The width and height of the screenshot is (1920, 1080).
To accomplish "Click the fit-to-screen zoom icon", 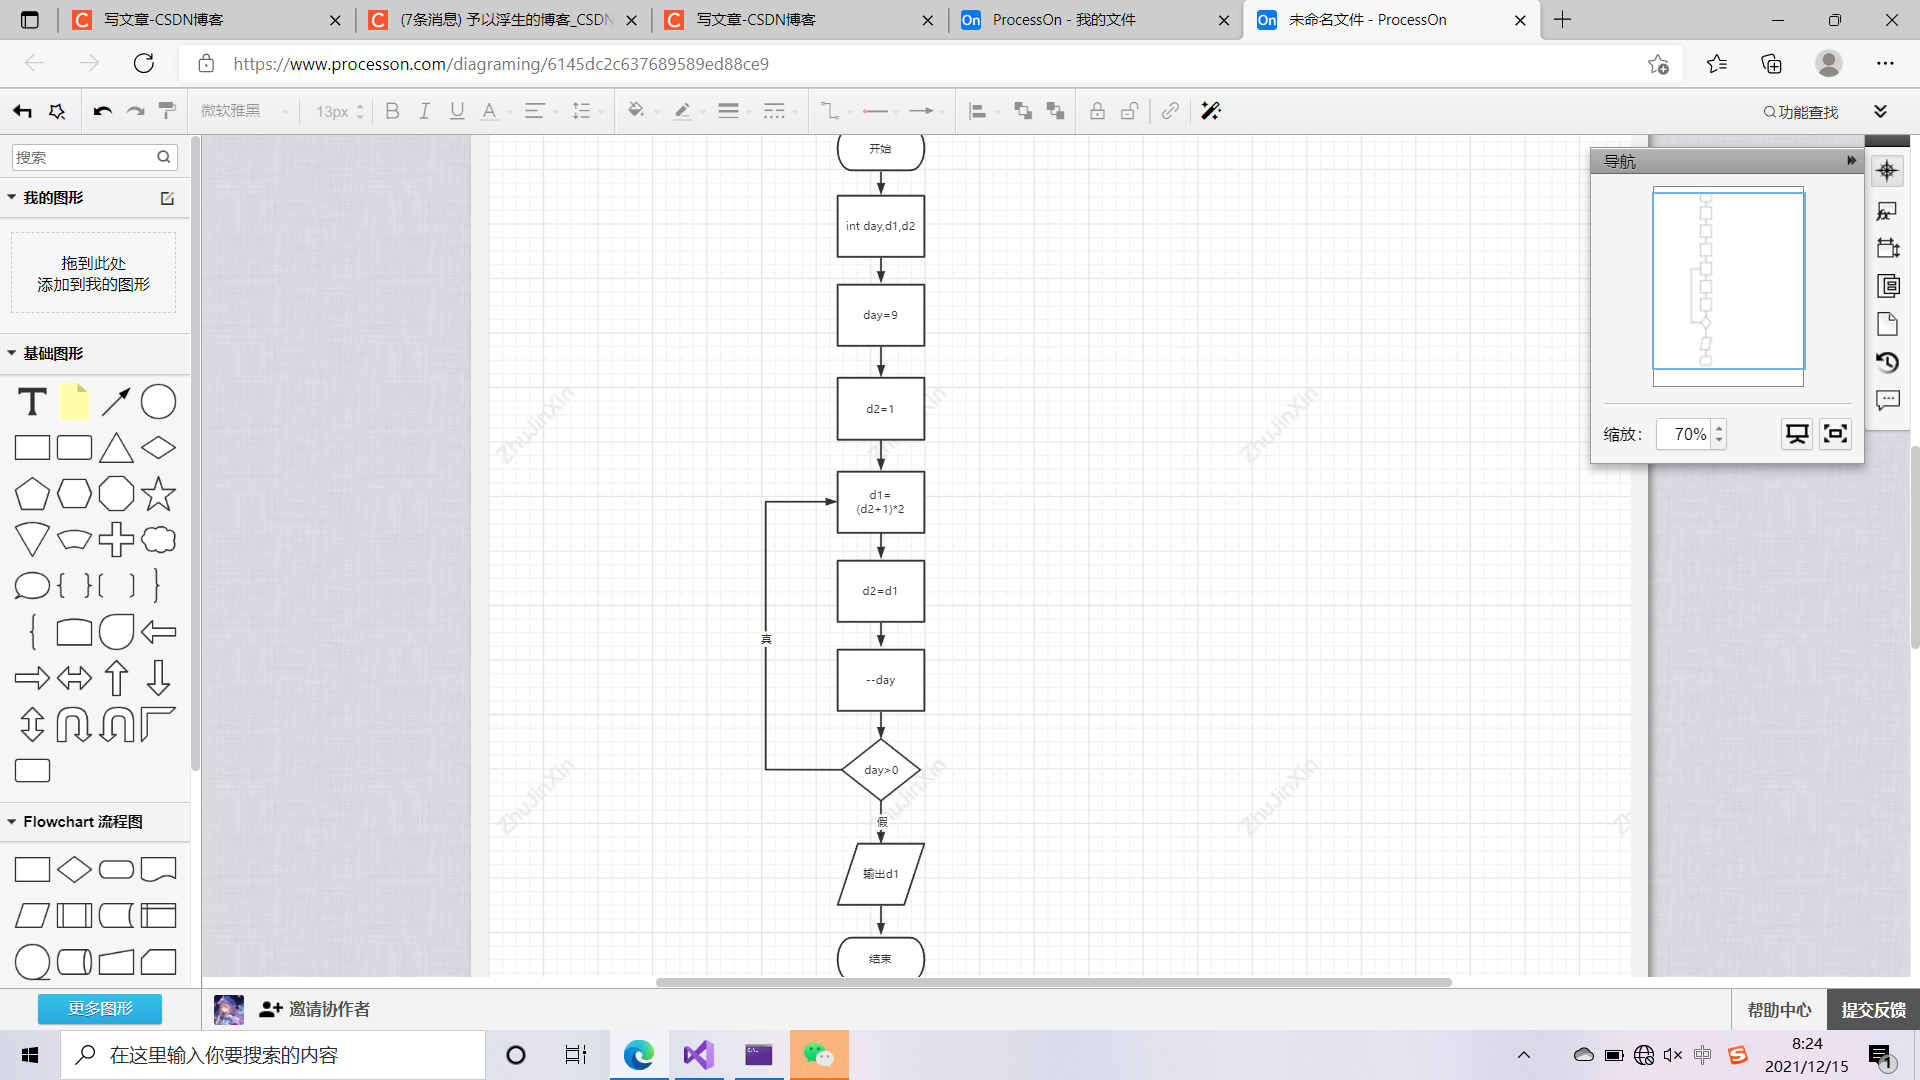I will tap(1835, 434).
